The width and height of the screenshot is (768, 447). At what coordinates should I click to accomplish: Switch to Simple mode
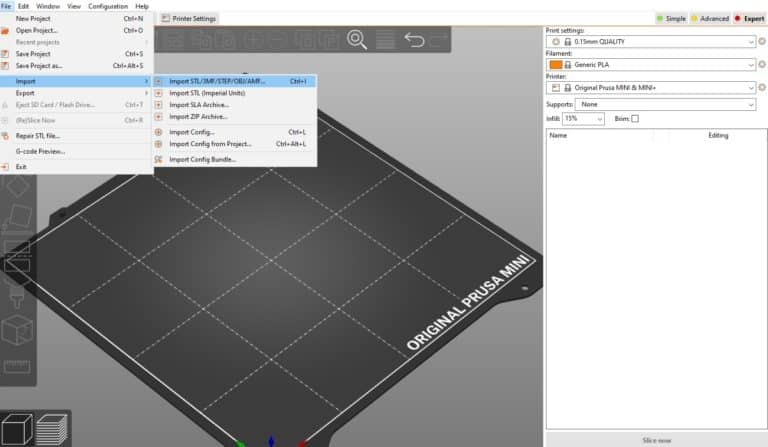(671, 19)
